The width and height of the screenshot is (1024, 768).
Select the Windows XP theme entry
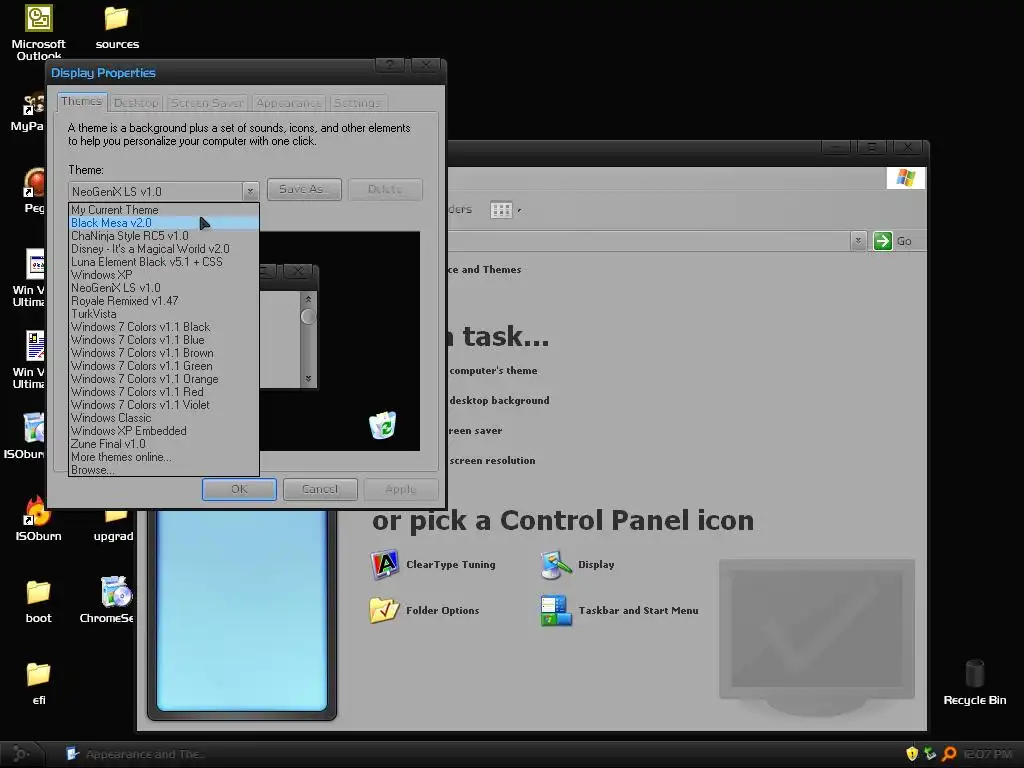click(x=164, y=275)
